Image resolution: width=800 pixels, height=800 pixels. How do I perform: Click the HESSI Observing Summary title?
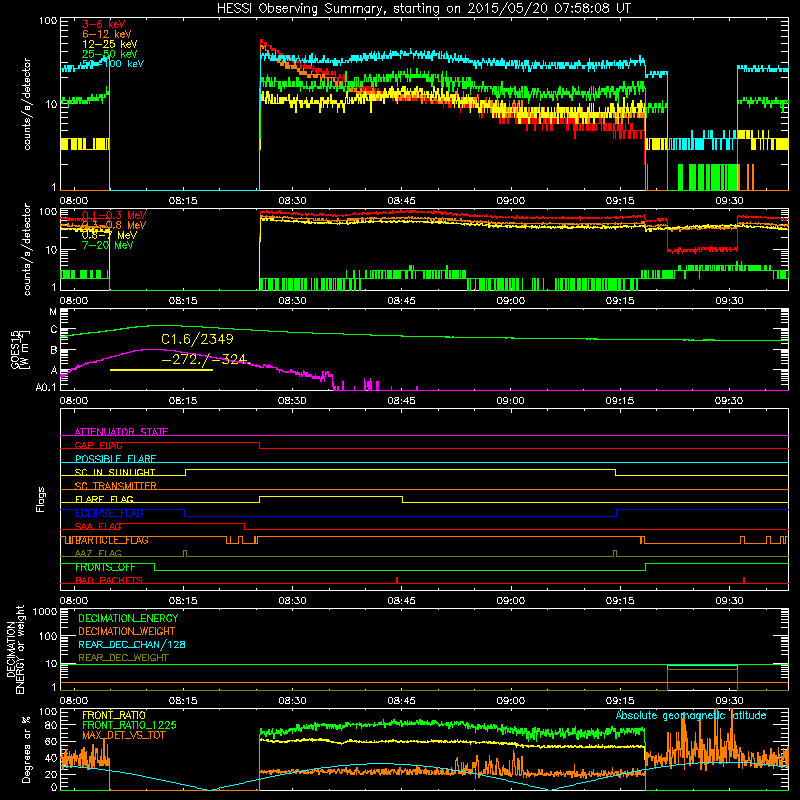424,8
